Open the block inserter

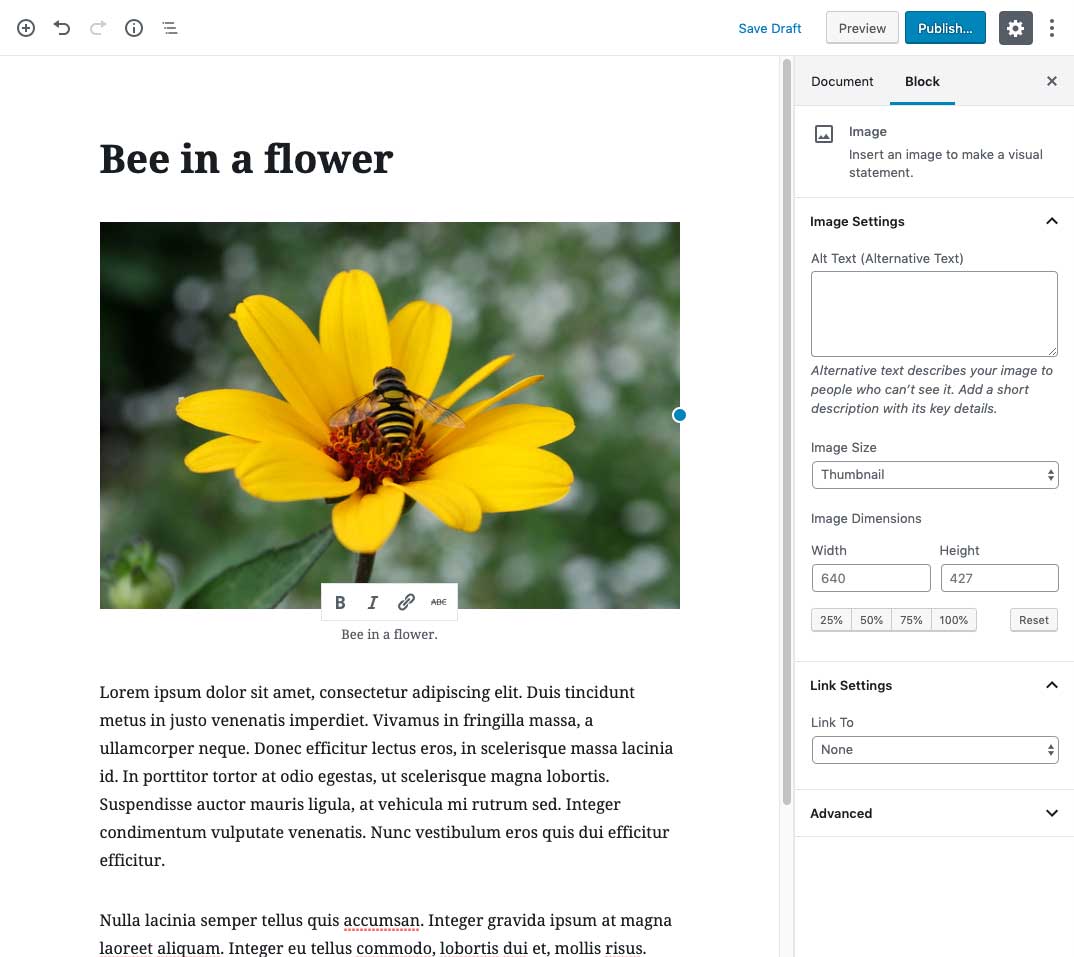25,28
